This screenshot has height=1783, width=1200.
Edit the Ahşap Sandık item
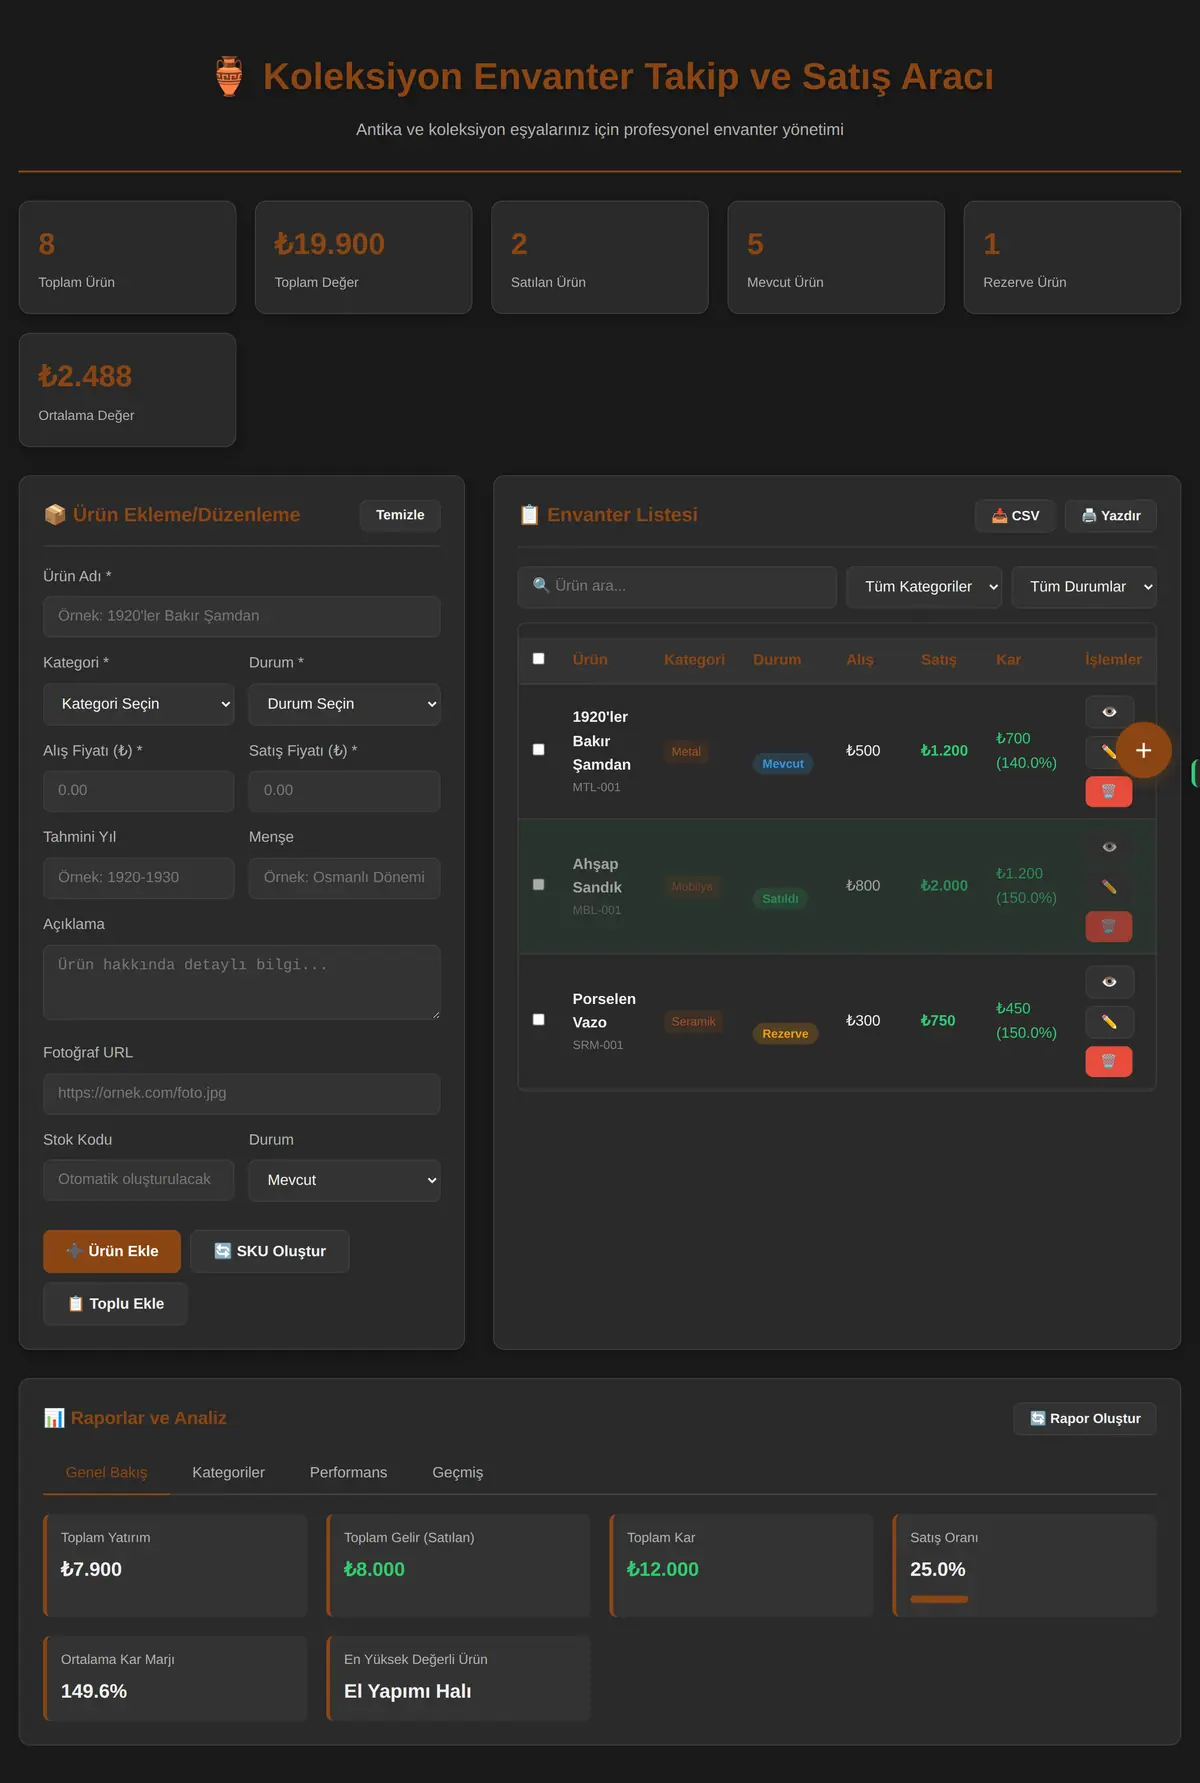click(1109, 887)
